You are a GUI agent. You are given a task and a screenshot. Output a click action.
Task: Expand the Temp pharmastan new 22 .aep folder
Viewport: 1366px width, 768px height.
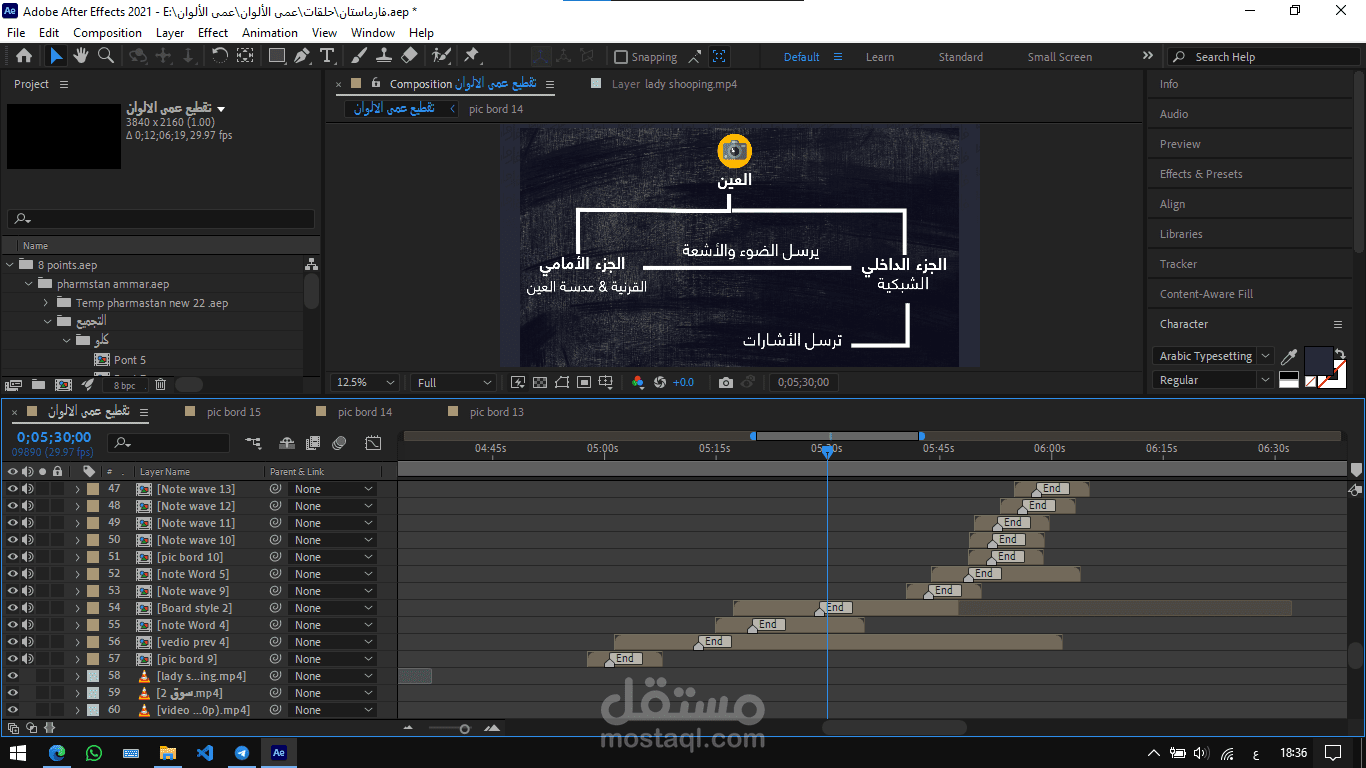tap(46, 303)
